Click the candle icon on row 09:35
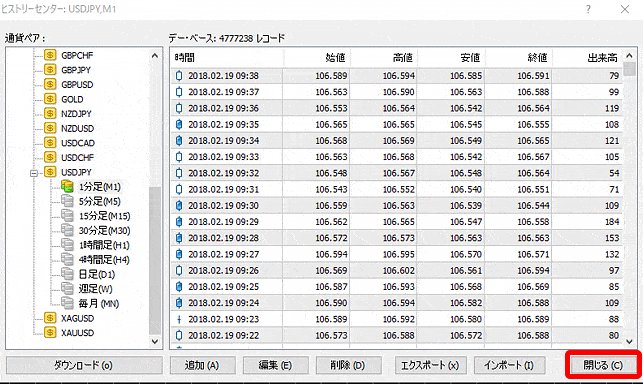The image size is (643, 384). [179, 124]
